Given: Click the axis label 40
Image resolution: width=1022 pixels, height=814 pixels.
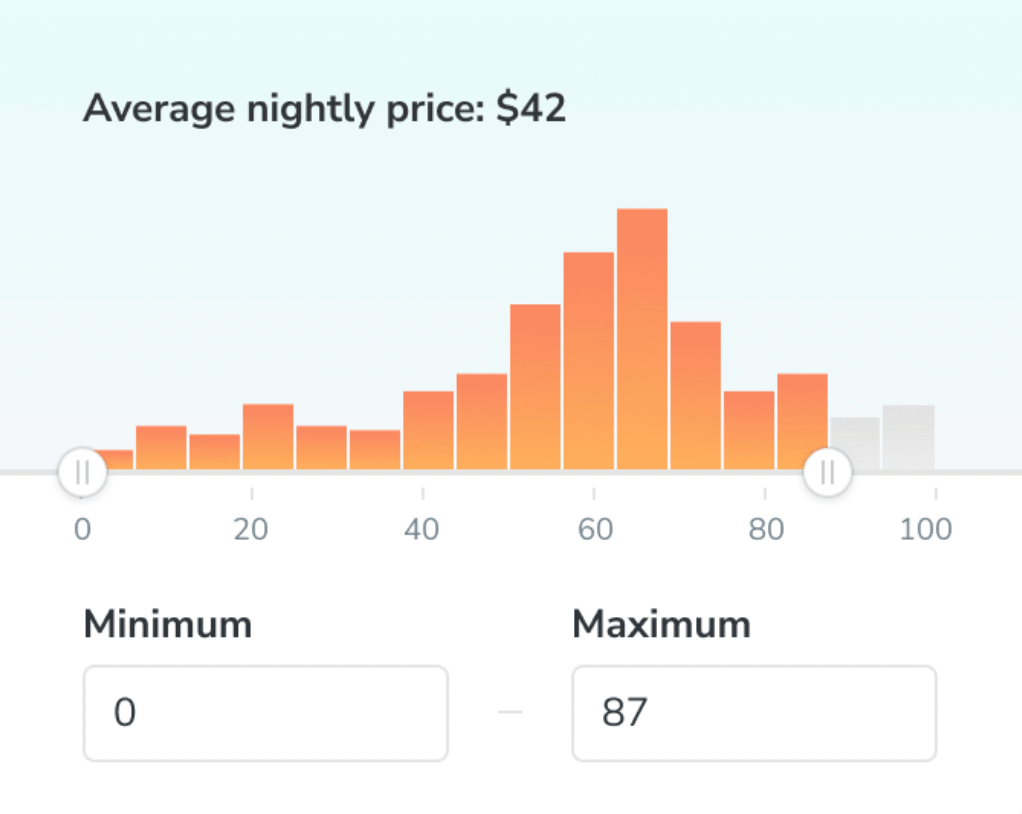Looking at the screenshot, I should click(422, 529).
